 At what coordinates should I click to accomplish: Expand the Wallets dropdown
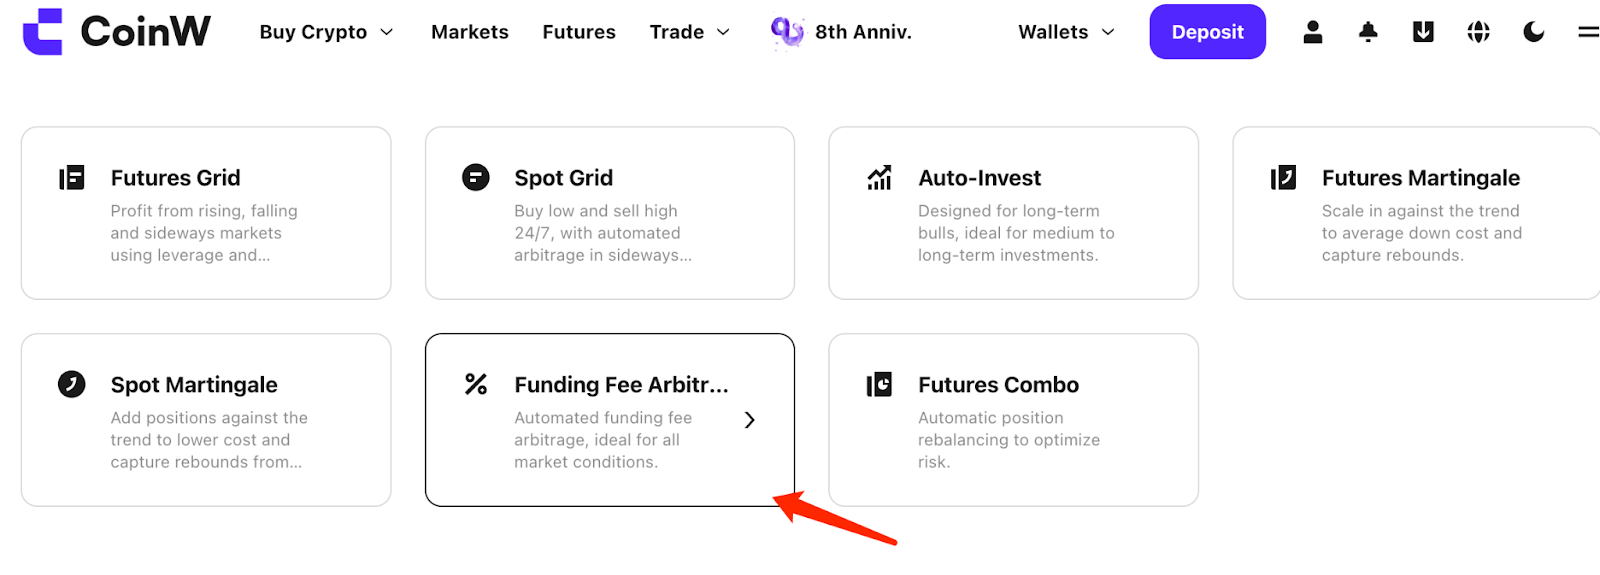tap(1066, 32)
